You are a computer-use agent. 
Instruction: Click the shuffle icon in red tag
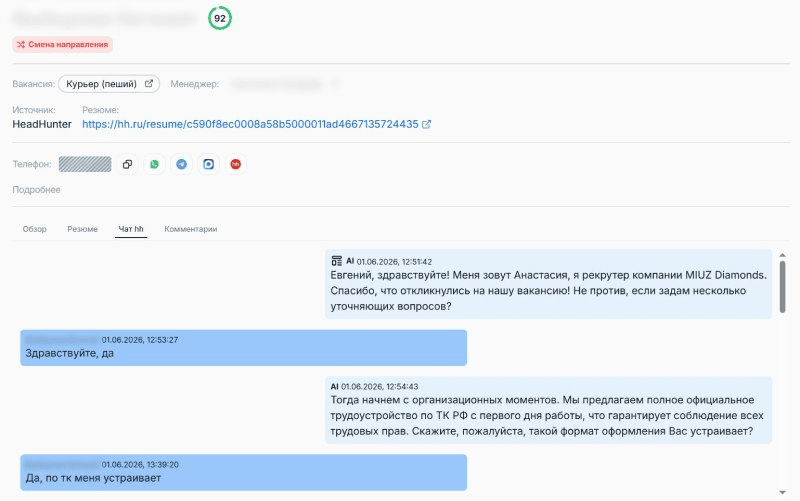pyautogui.click(x=21, y=44)
